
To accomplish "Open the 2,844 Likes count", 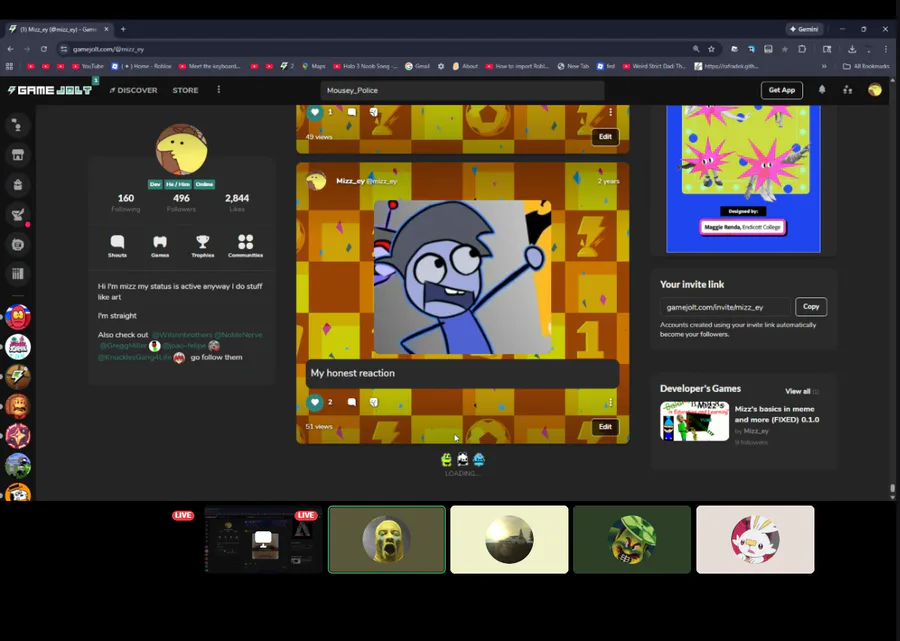I will [237, 202].
